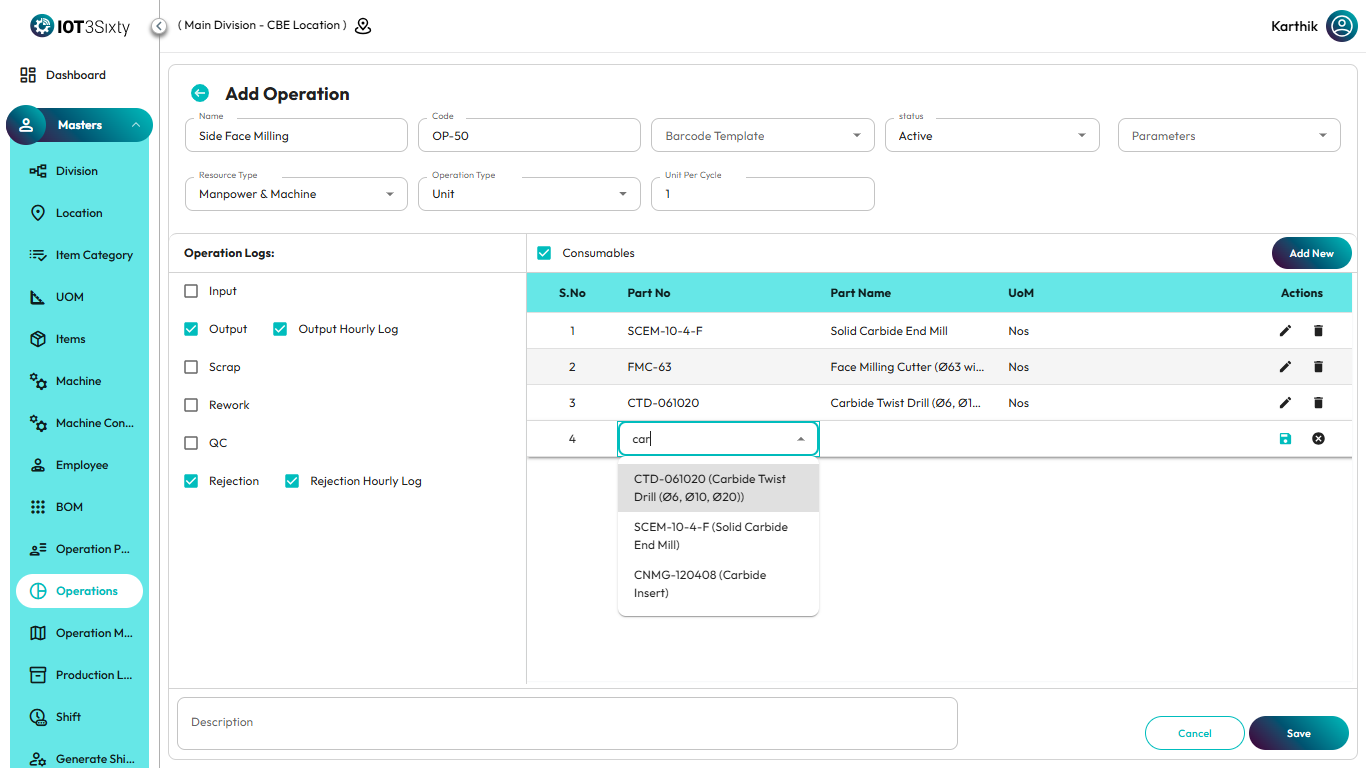Delete the CTD-061020 consumable row
This screenshot has height=768, width=1366.
click(x=1318, y=403)
